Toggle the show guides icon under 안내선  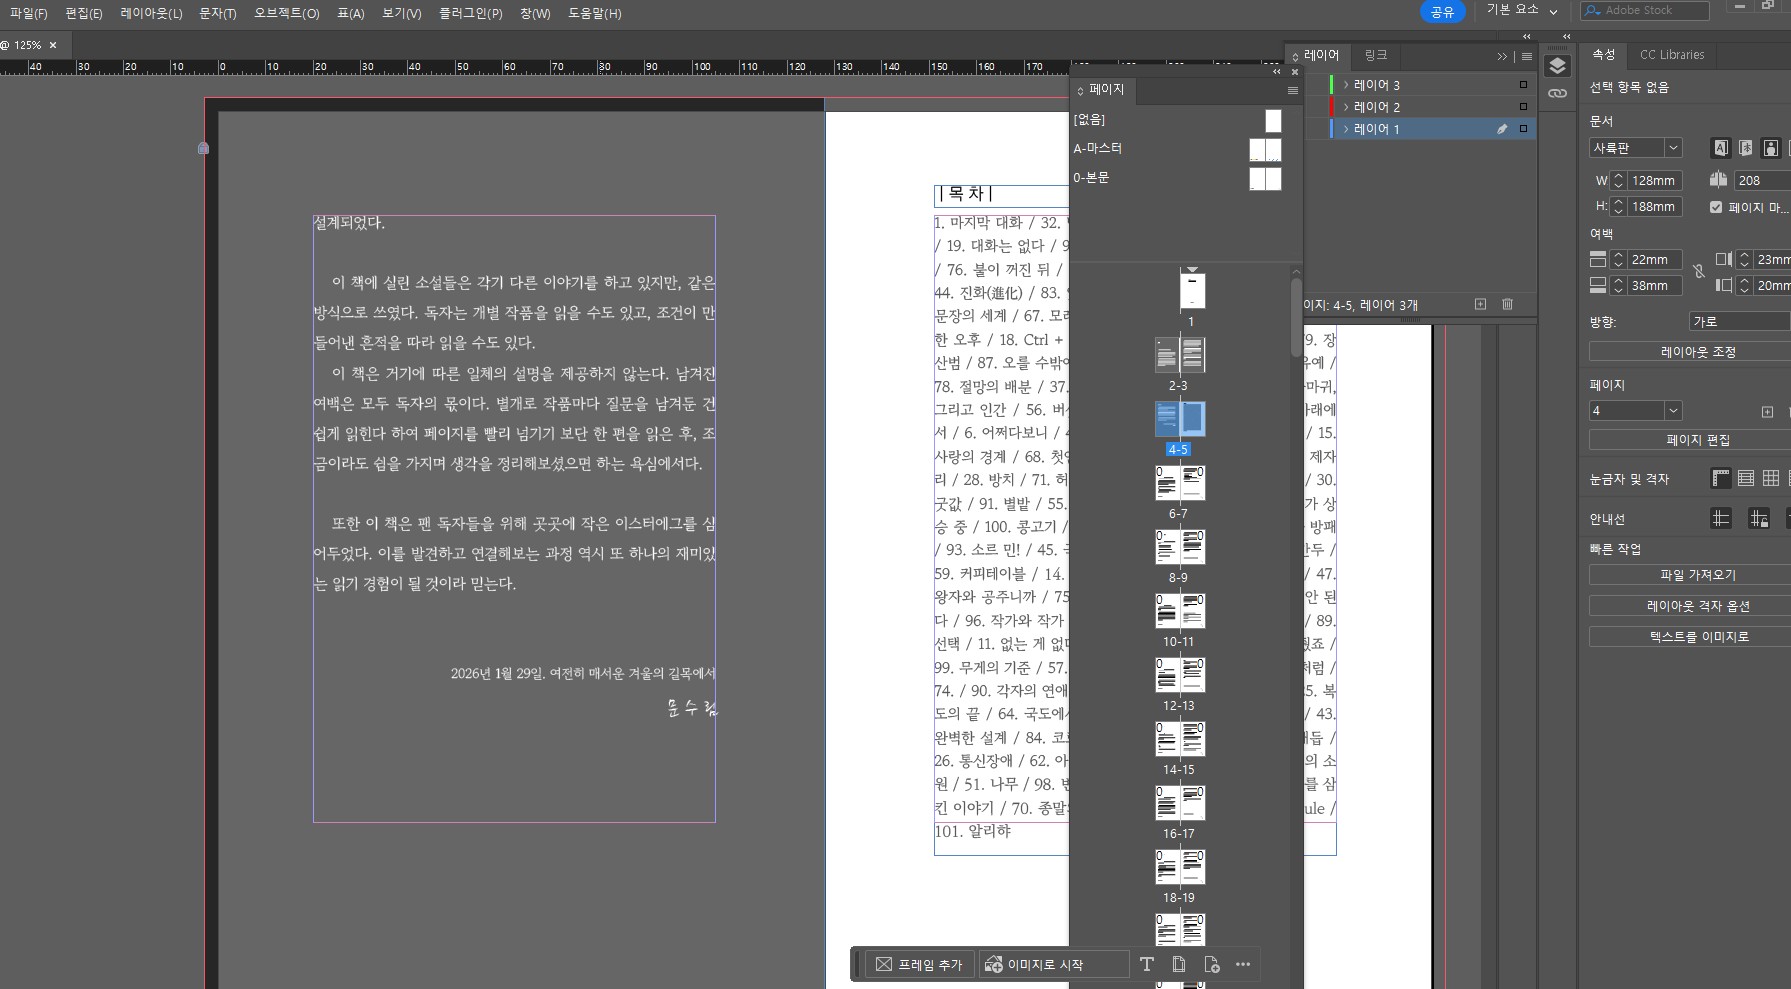[x=1721, y=518]
